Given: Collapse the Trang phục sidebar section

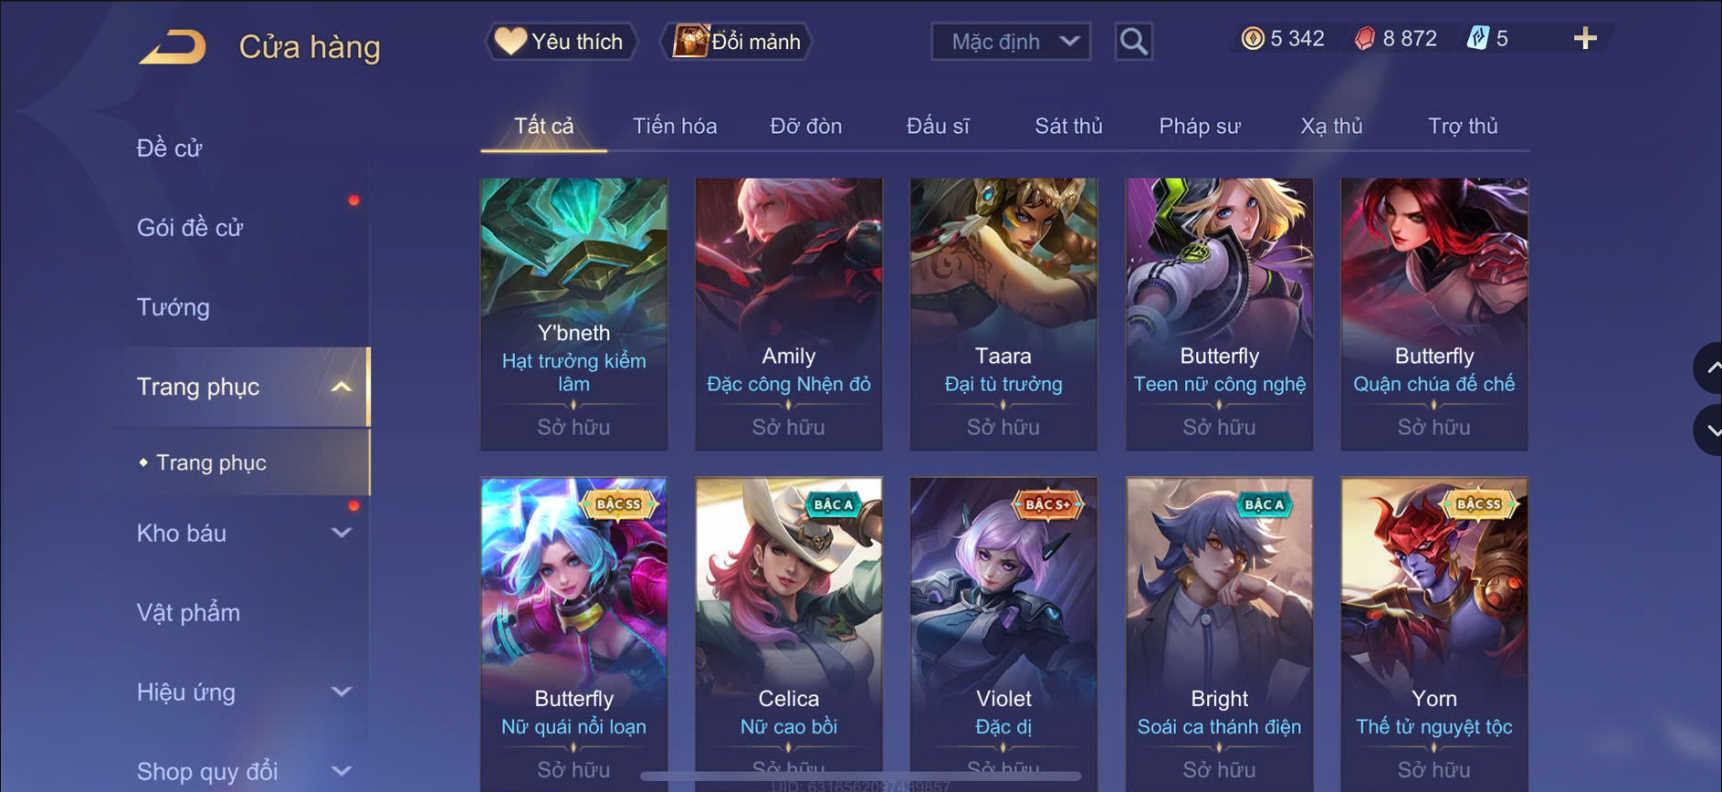Looking at the screenshot, I should tap(340, 387).
